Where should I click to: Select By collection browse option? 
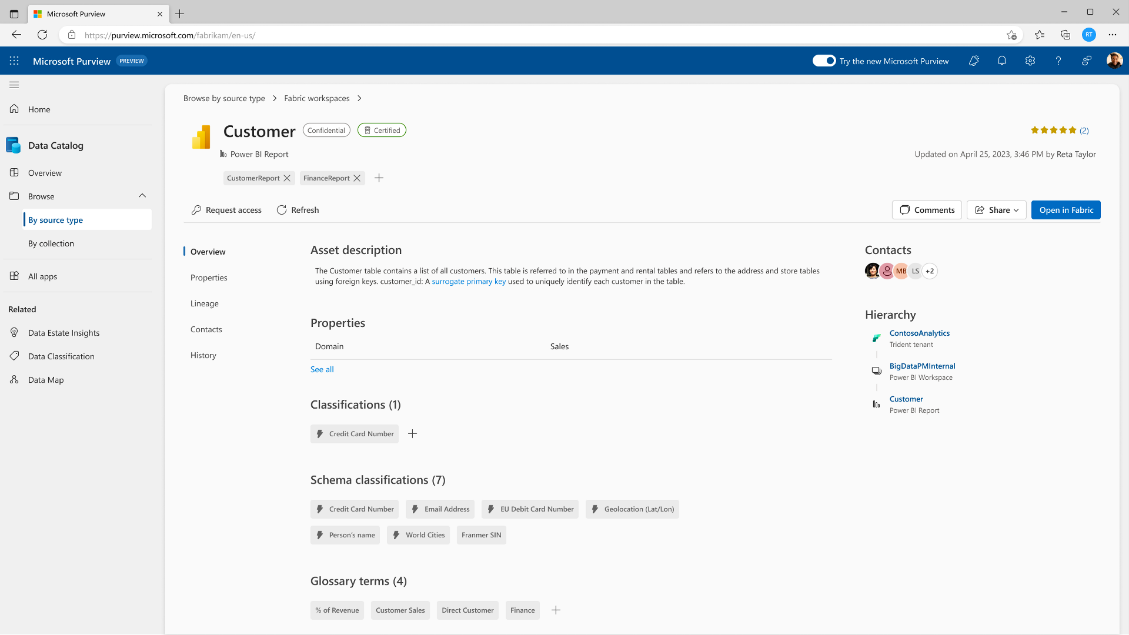pyautogui.click(x=51, y=243)
